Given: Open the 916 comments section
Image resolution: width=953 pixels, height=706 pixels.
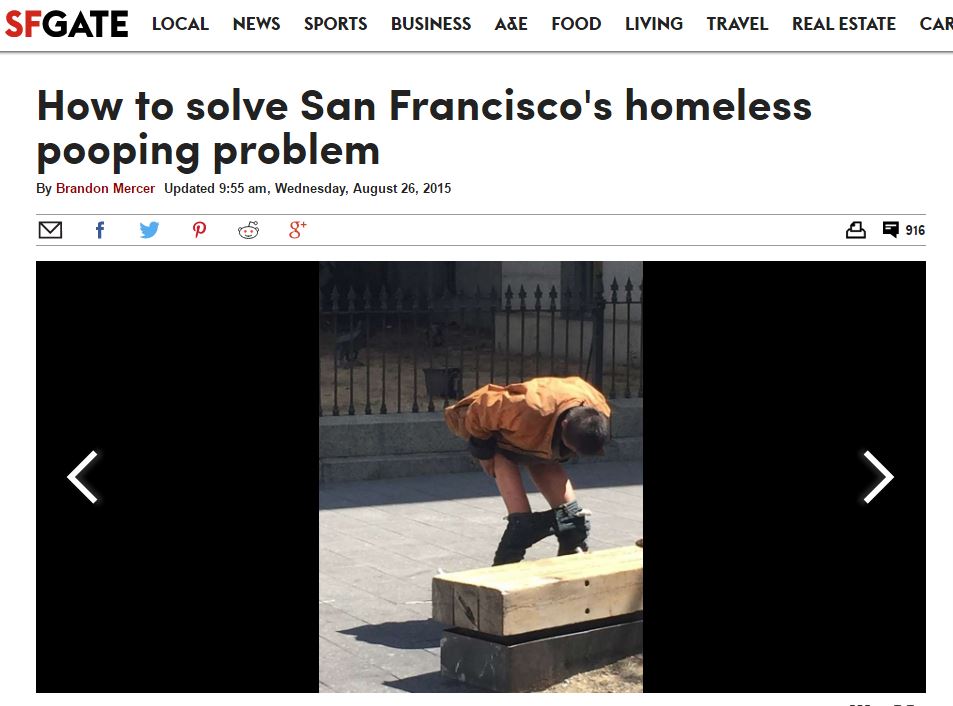Looking at the screenshot, I should (904, 230).
